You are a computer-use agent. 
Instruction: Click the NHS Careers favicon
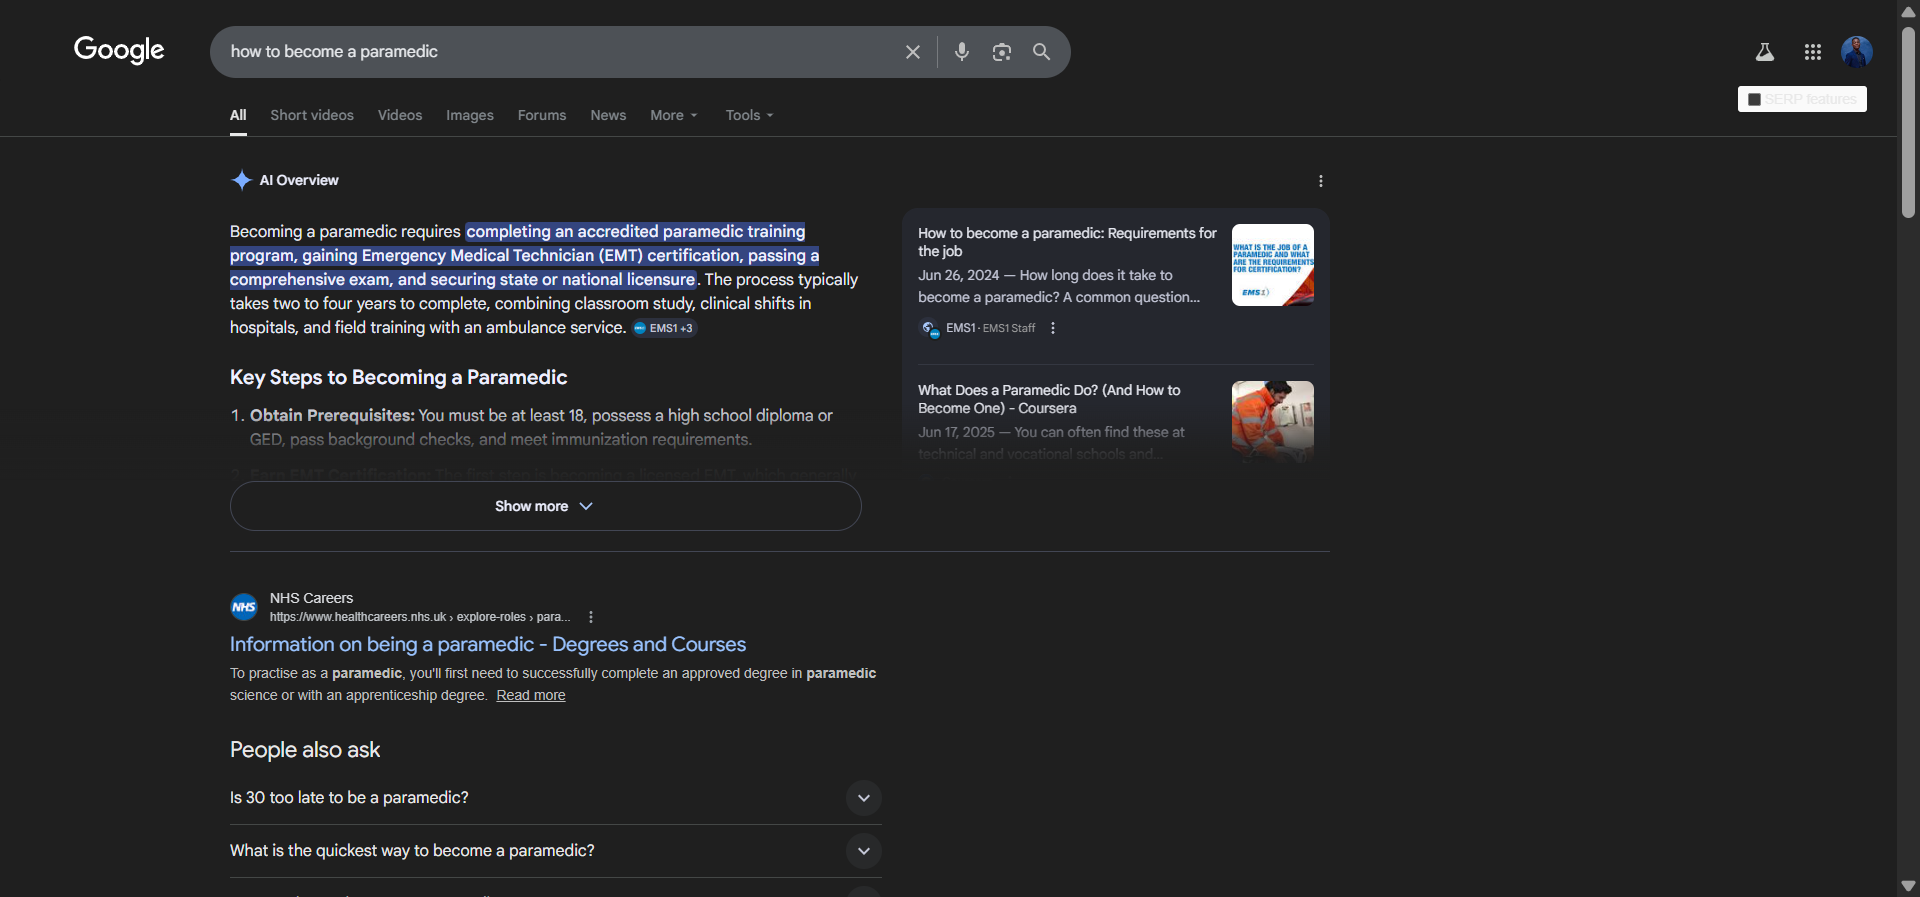[x=244, y=607]
